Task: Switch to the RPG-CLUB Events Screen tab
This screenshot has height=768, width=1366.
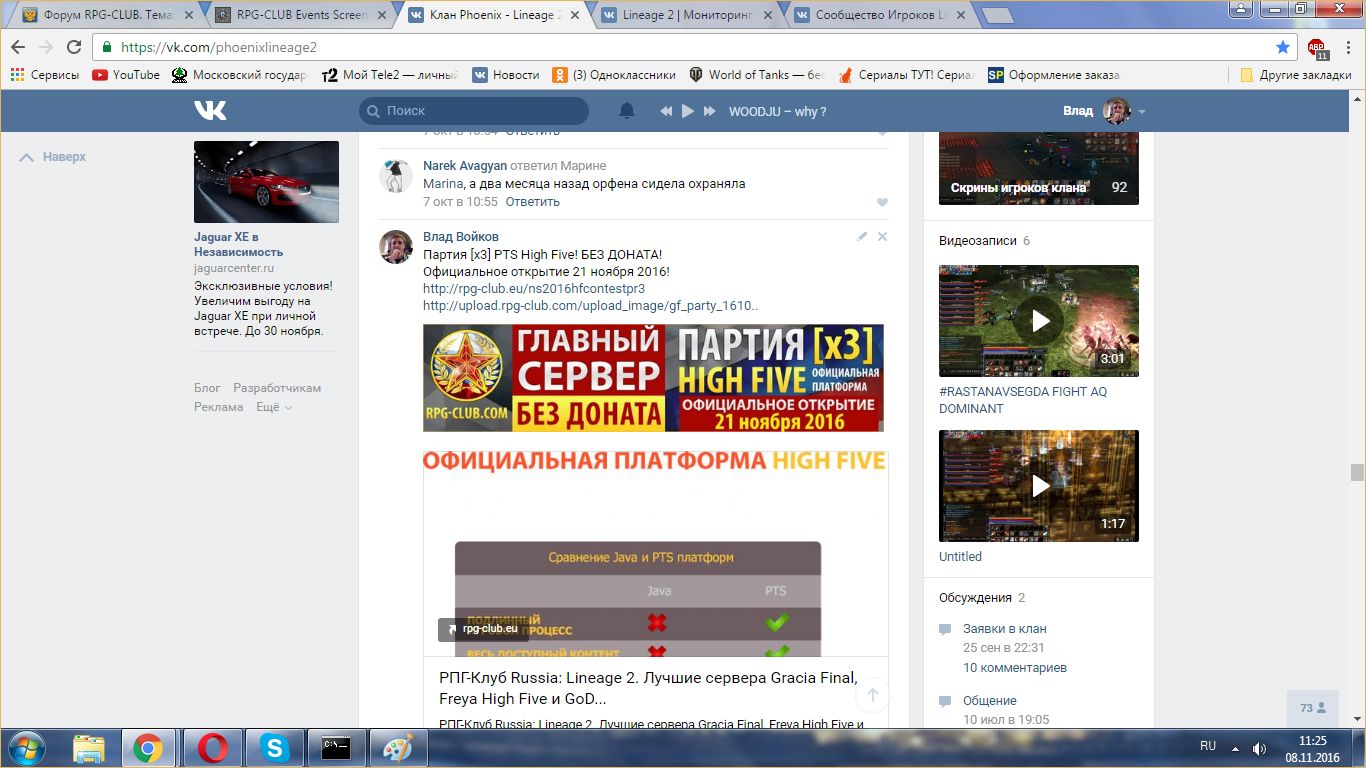Action: pyautogui.click(x=300, y=15)
